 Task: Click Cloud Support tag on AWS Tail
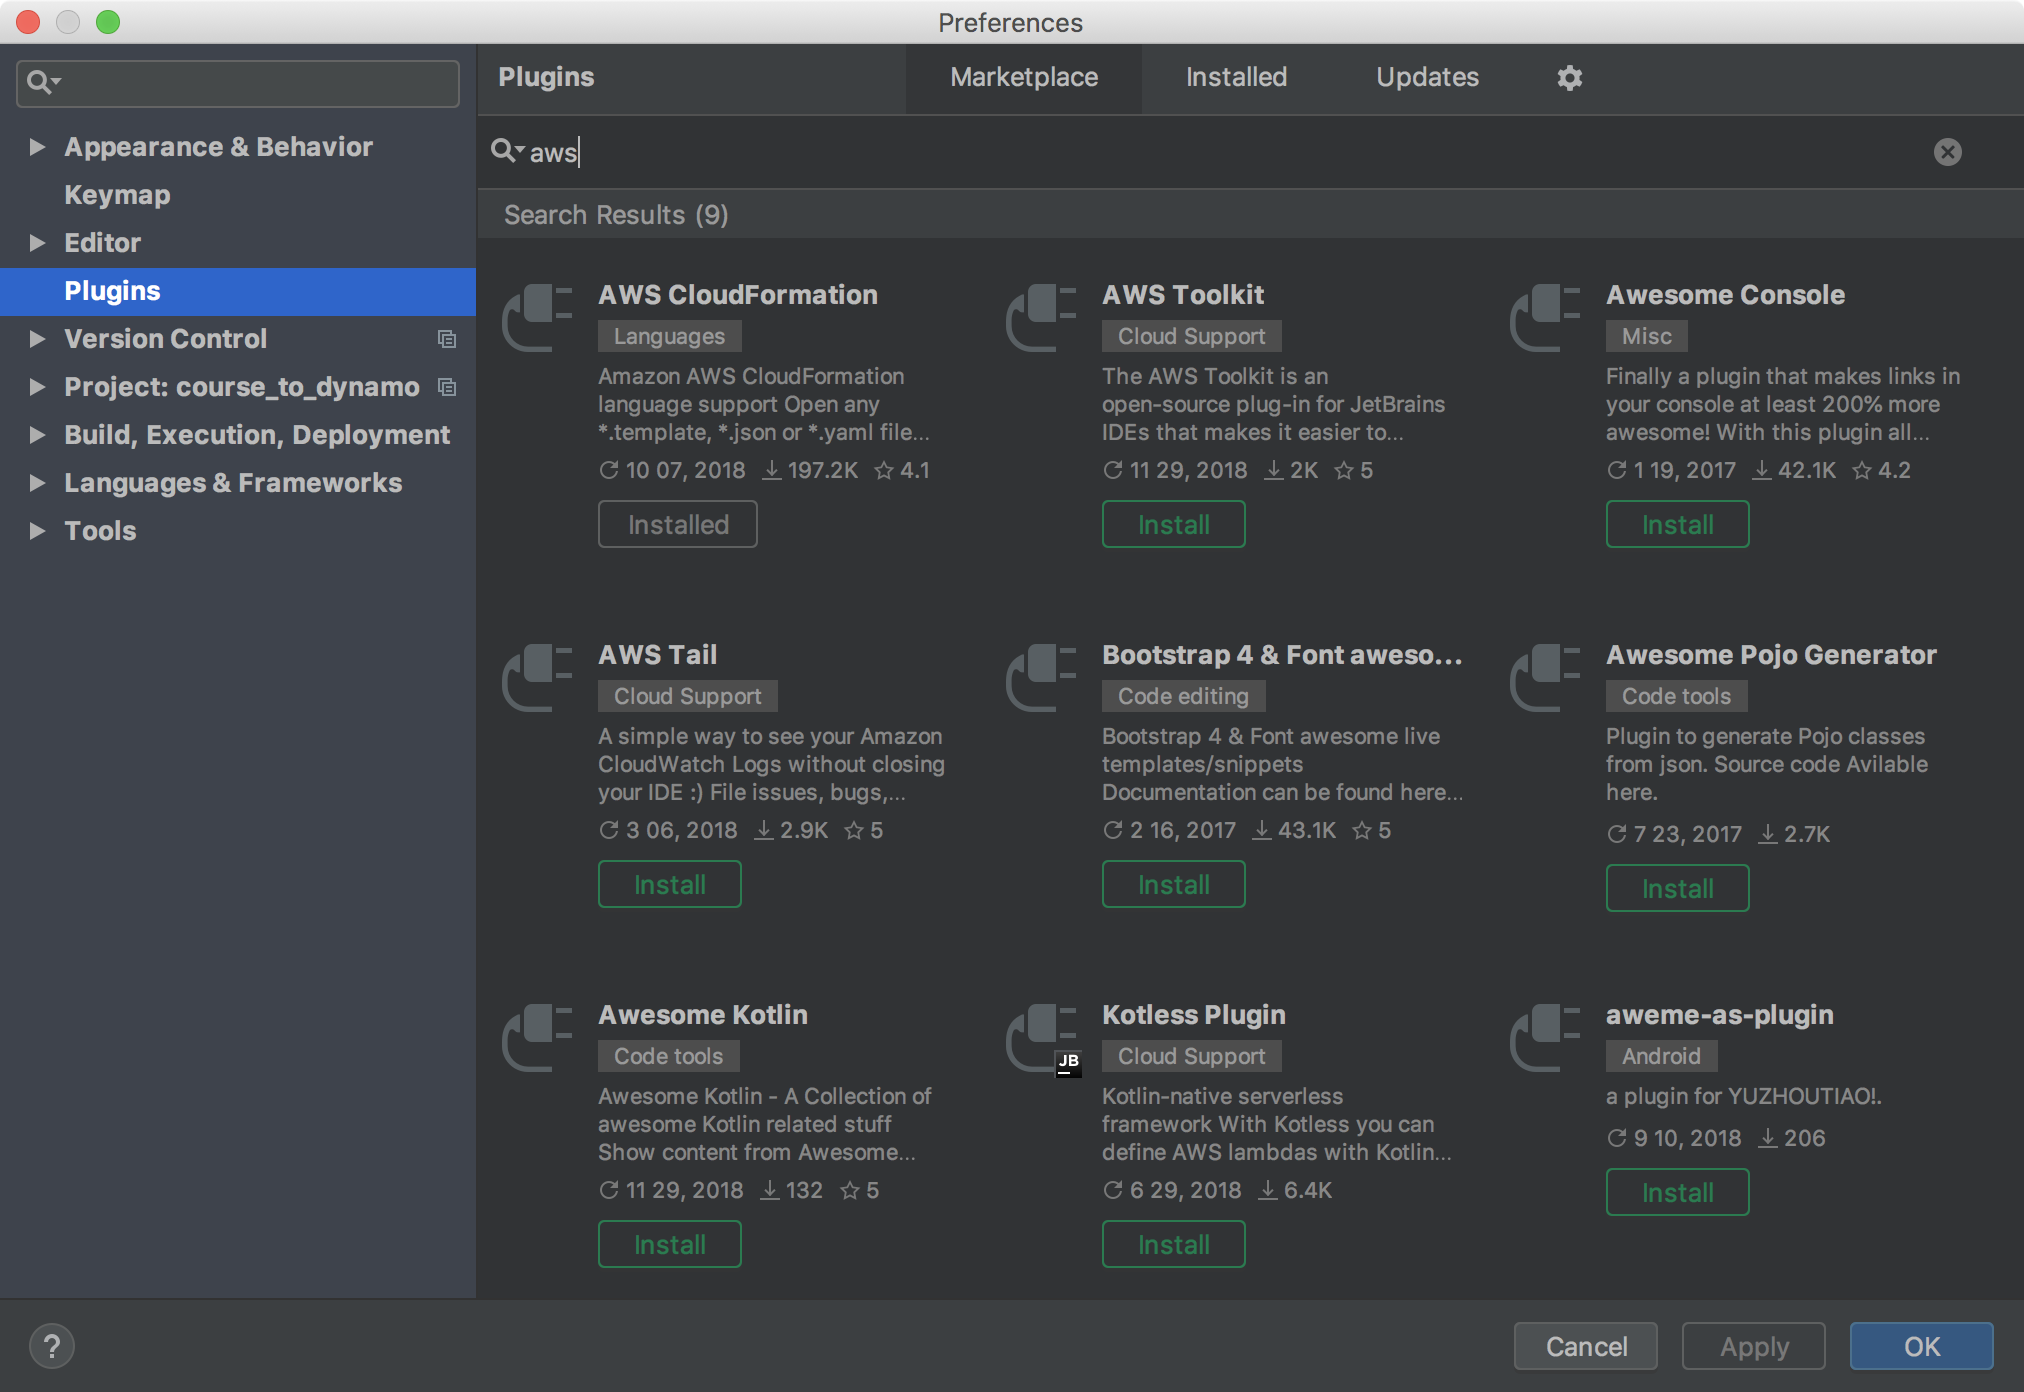click(688, 696)
